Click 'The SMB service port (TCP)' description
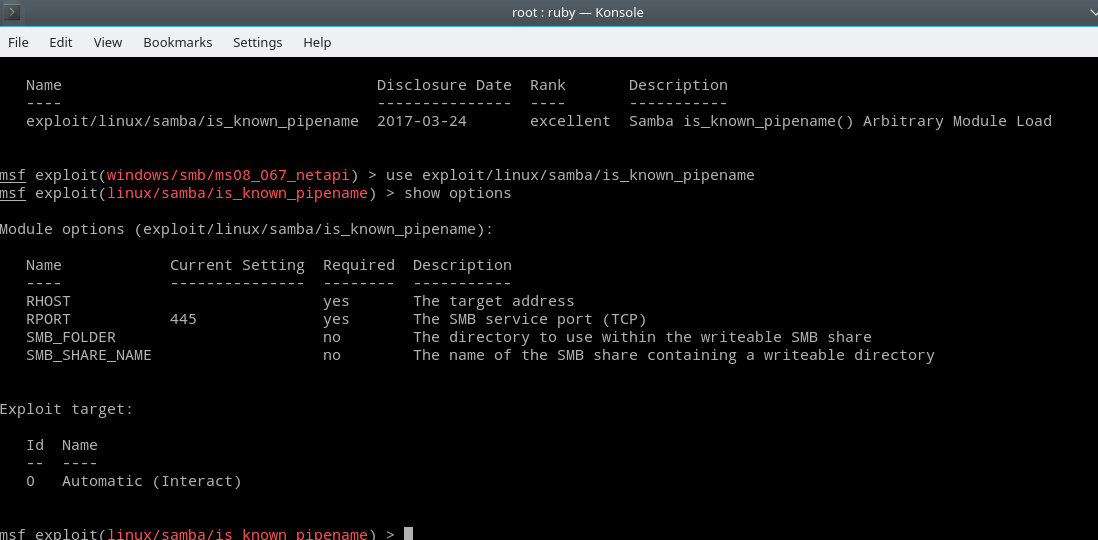The width and height of the screenshot is (1098, 540). 529,319
